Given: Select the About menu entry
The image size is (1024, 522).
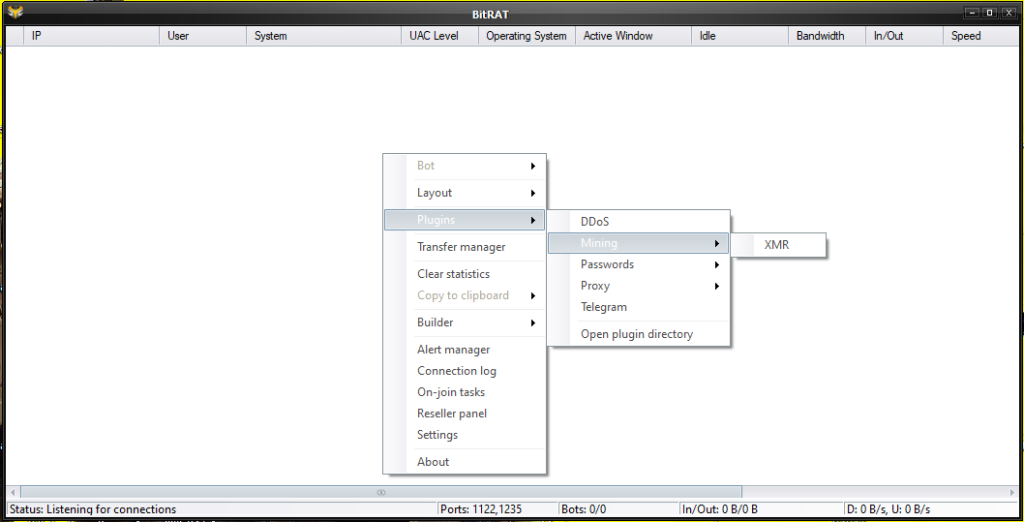Looking at the screenshot, I should [433, 462].
